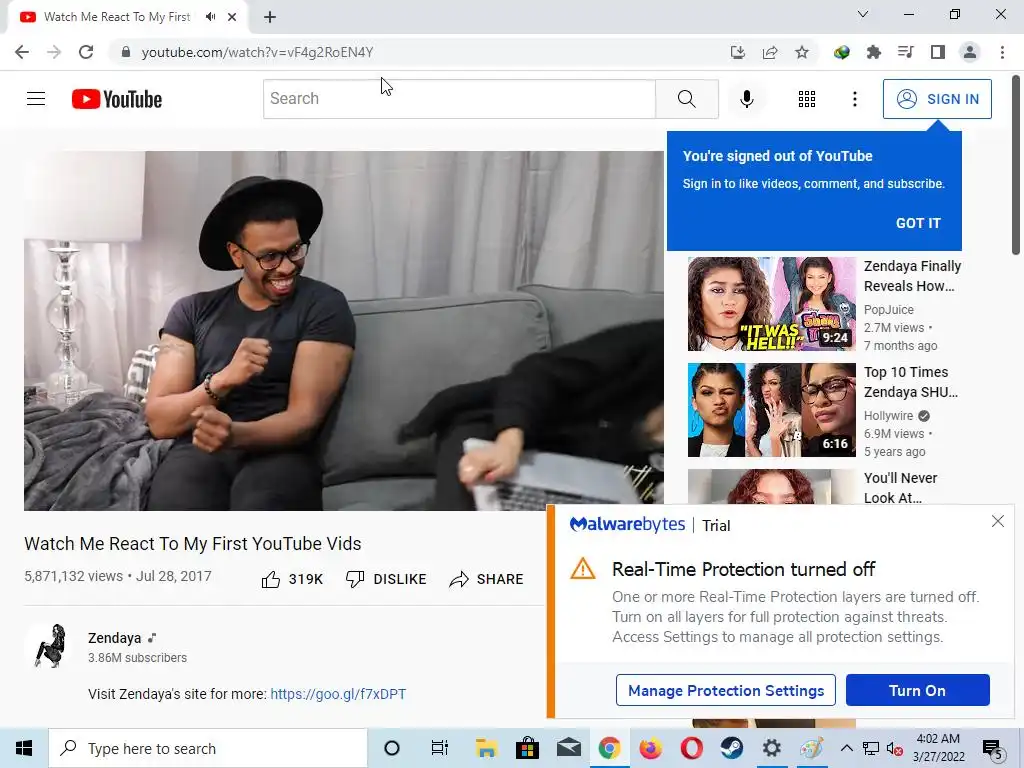The image size is (1024, 768).
Task: Select the Watch Me React tab
Action: click(x=128, y=18)
